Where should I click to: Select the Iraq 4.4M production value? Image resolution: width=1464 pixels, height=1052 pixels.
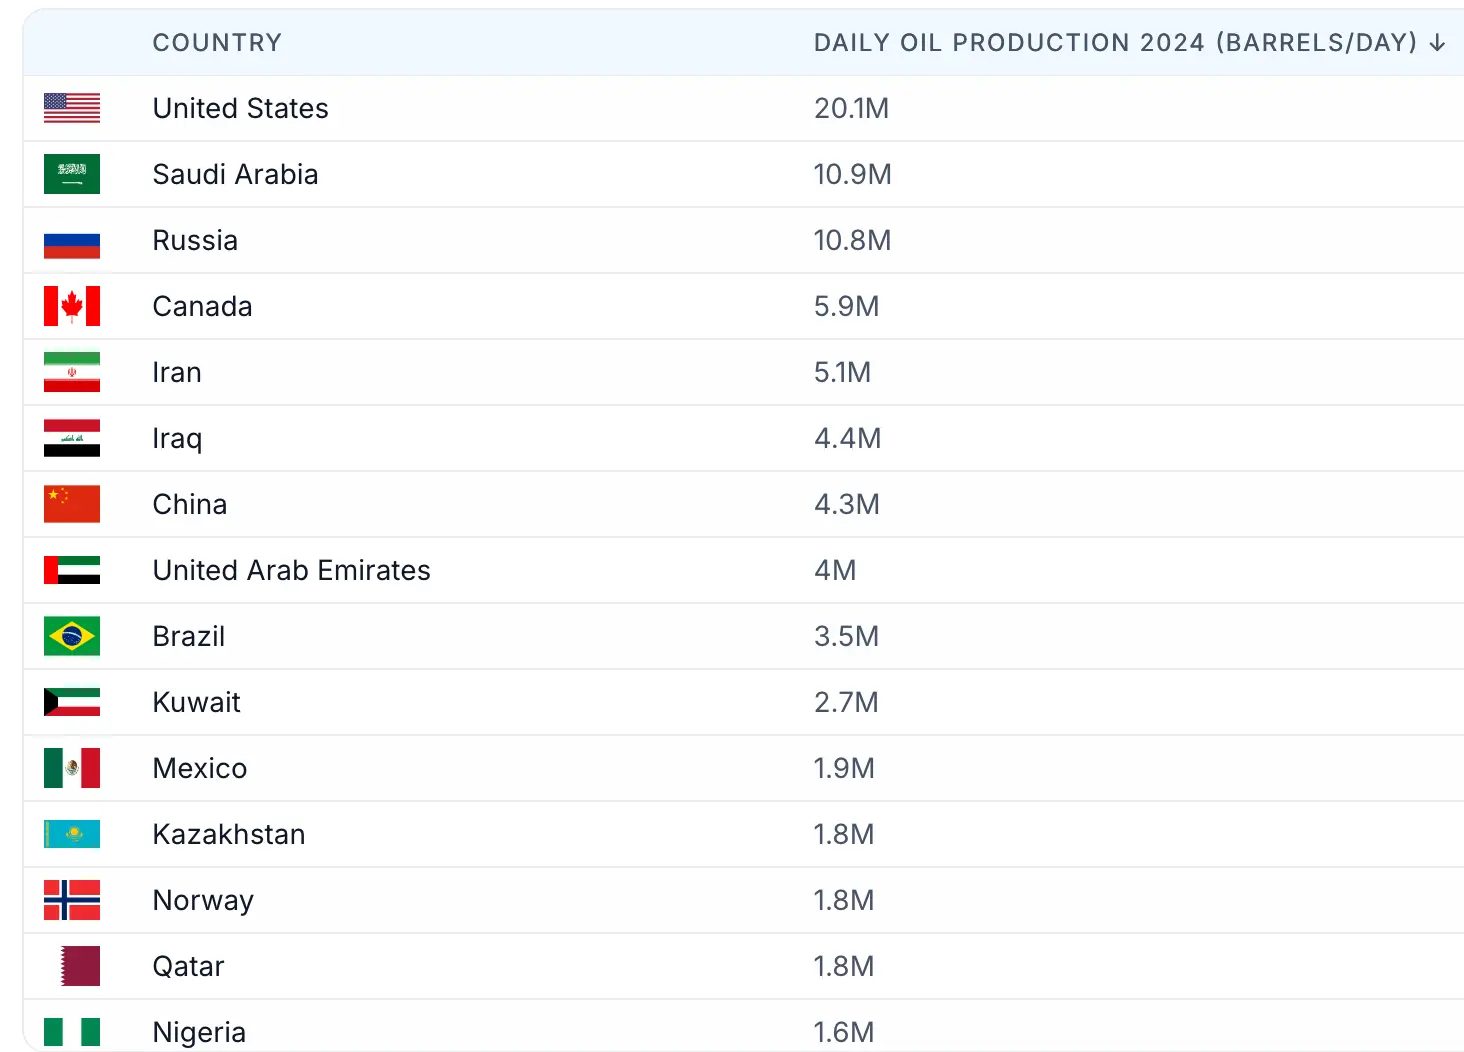click(847, 438)
